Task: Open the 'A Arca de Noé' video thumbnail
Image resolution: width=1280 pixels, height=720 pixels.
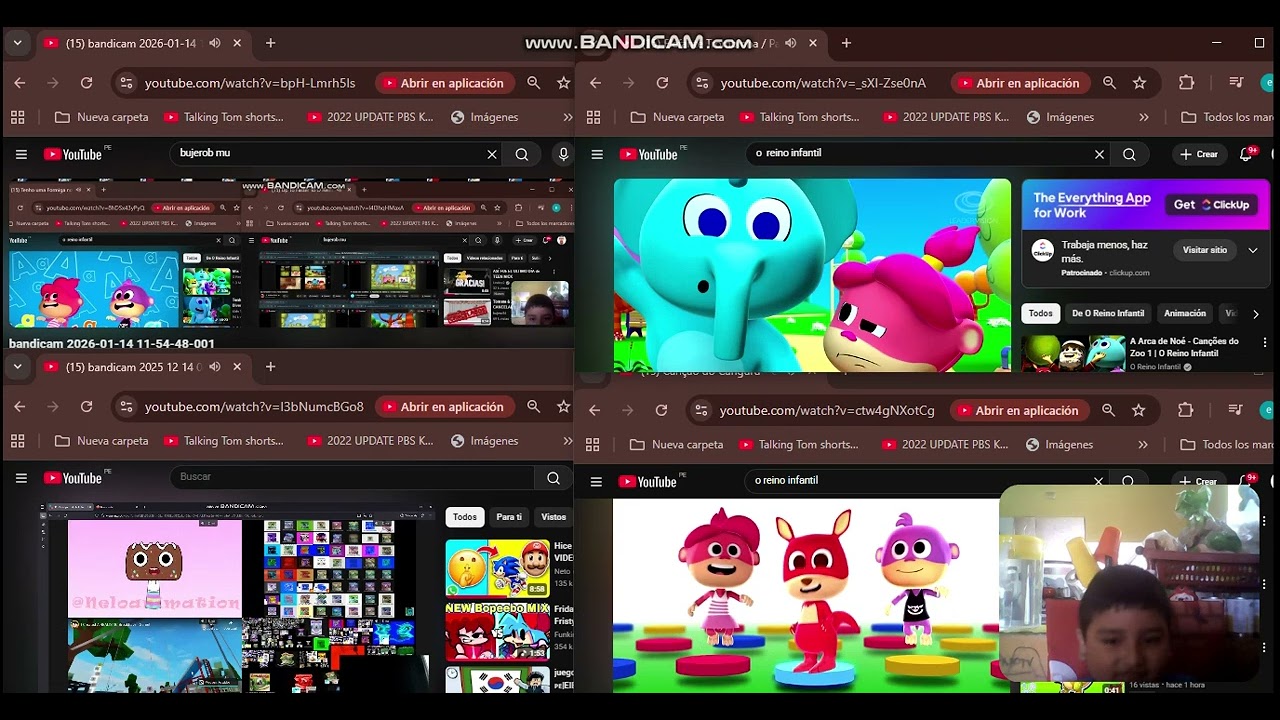Action: (x=1073, y=353)
